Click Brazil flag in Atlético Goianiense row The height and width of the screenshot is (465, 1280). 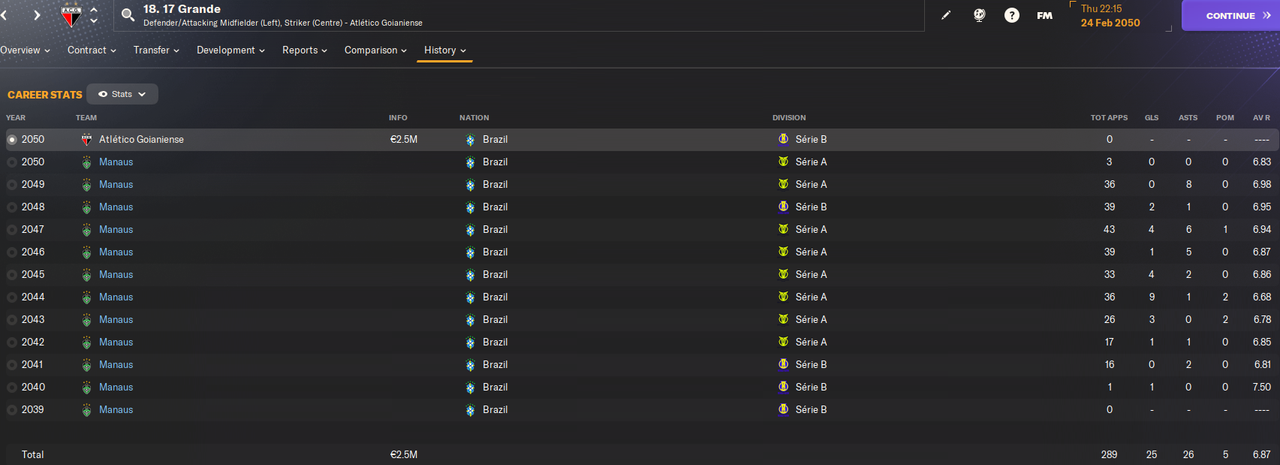[470, 140]
